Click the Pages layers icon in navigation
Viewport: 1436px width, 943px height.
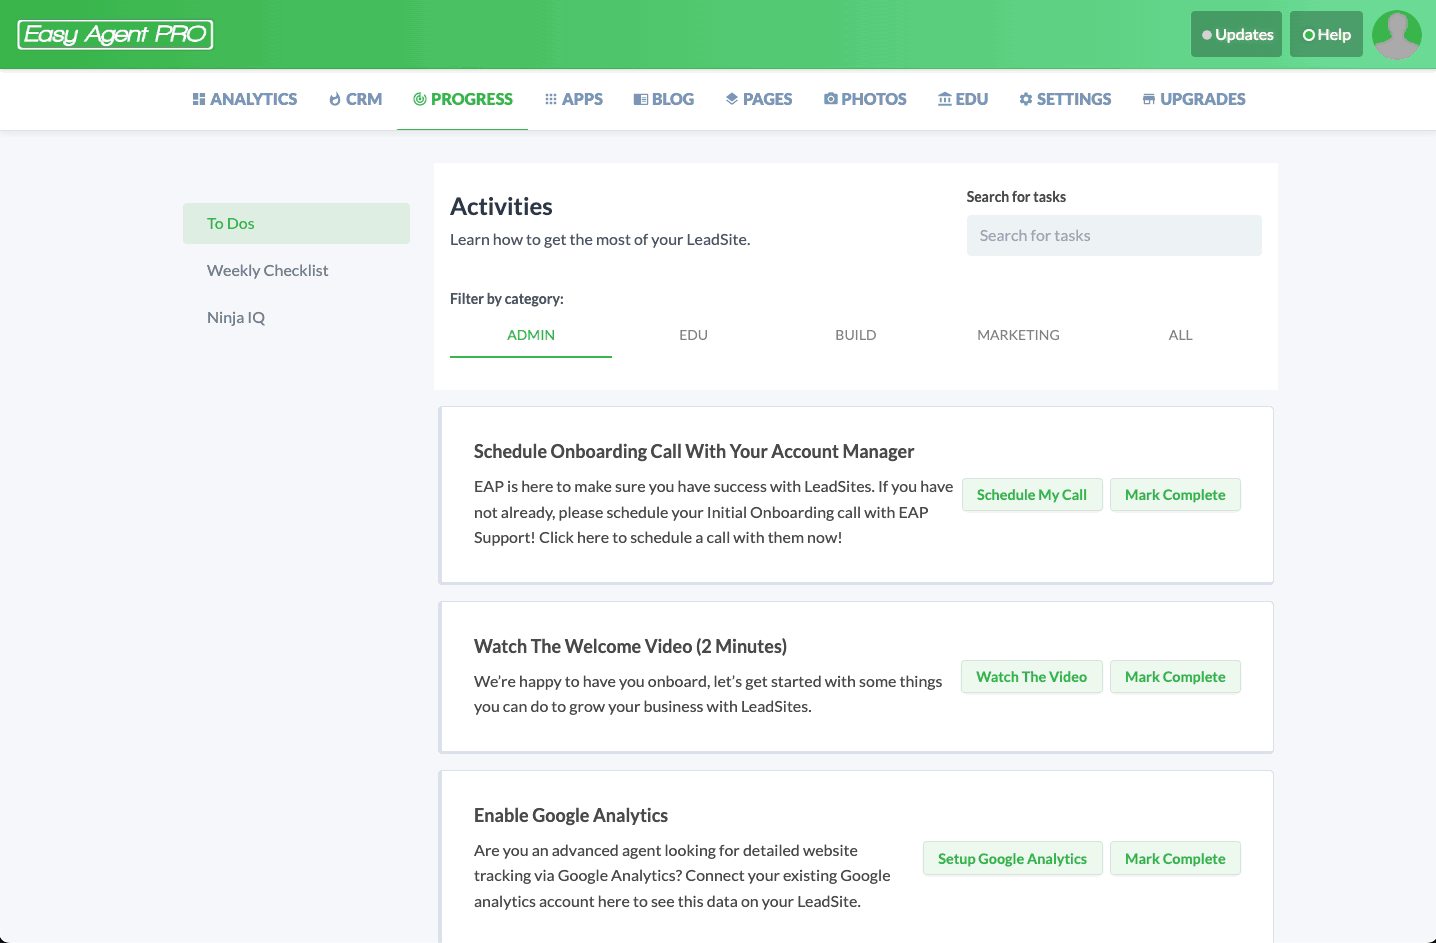click(732, 99)
